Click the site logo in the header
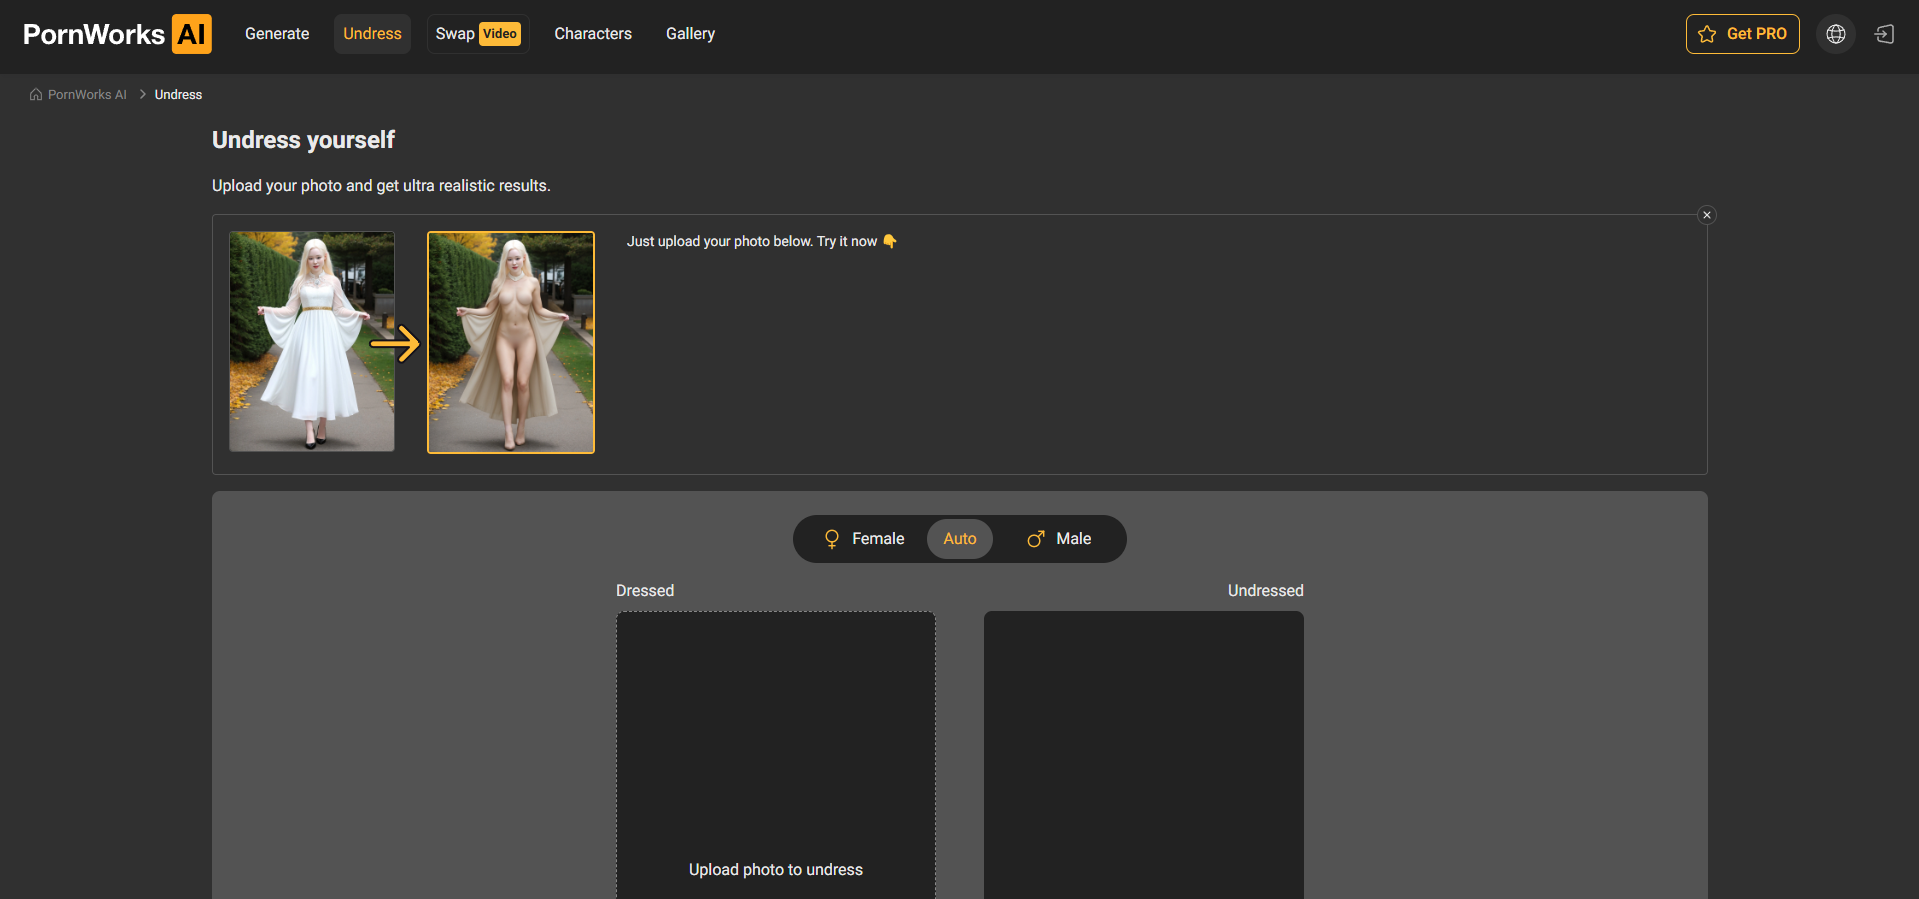 click(x=117, y=34)
